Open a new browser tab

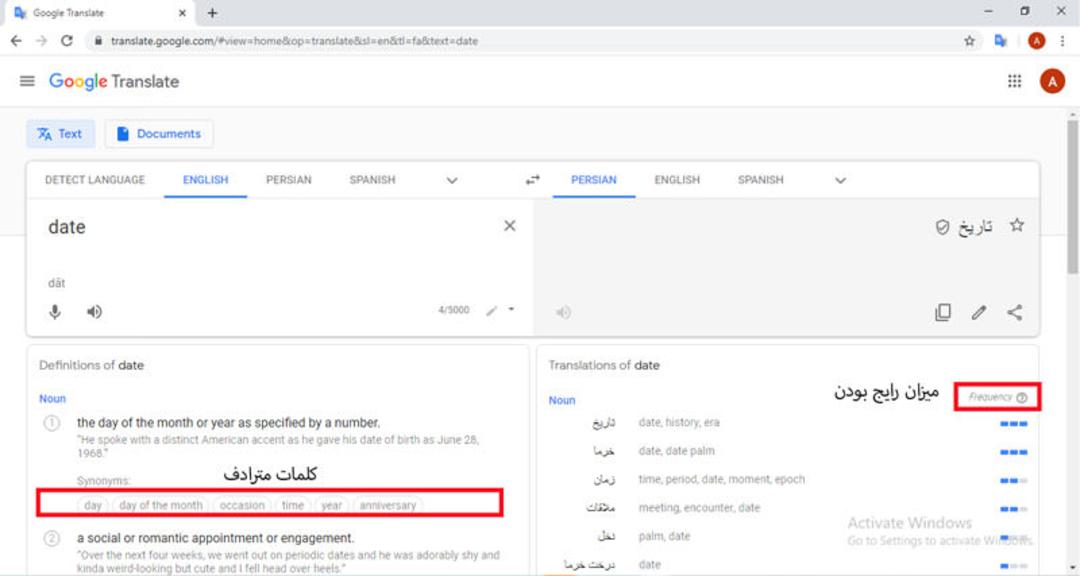coord(212,12)
